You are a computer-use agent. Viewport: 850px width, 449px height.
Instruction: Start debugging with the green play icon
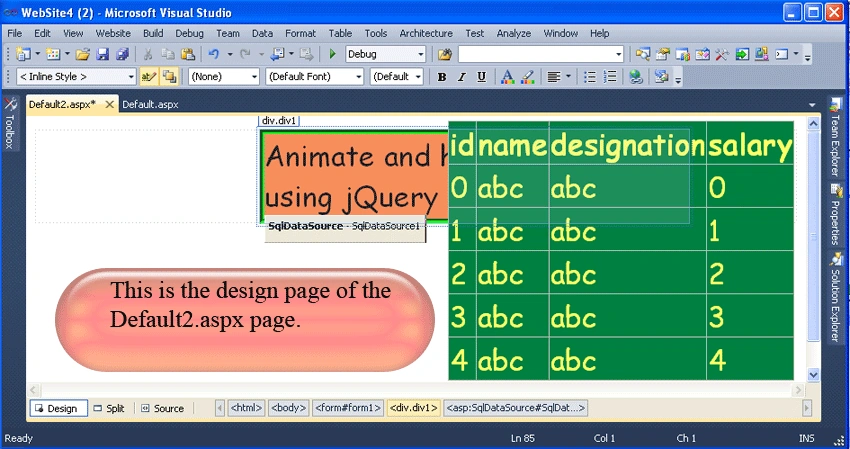[x=333, y=54]
